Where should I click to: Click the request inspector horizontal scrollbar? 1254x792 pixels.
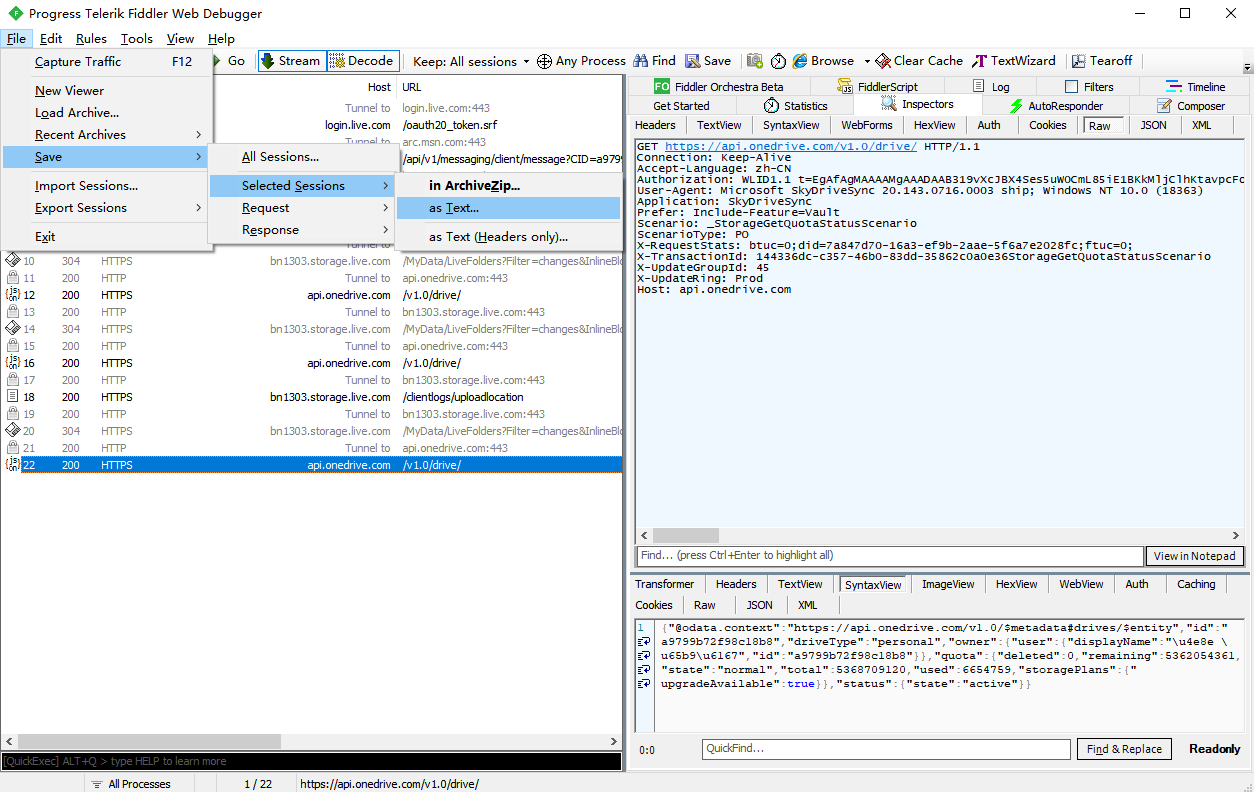(940, 535)
